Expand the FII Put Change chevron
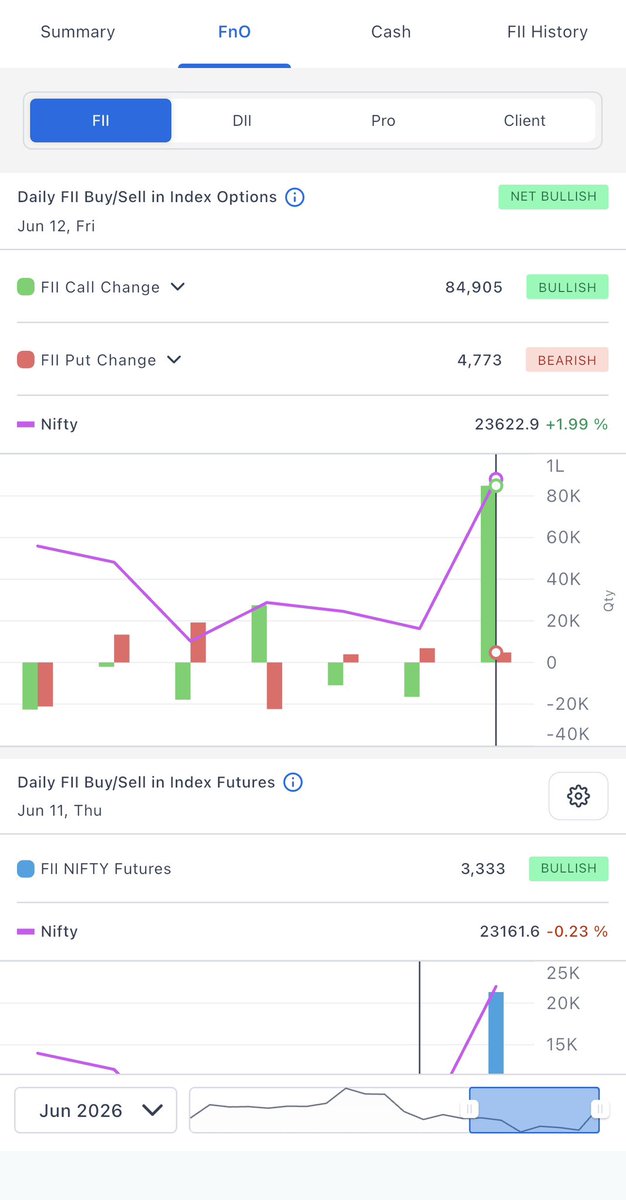 (x=174, y=360)
